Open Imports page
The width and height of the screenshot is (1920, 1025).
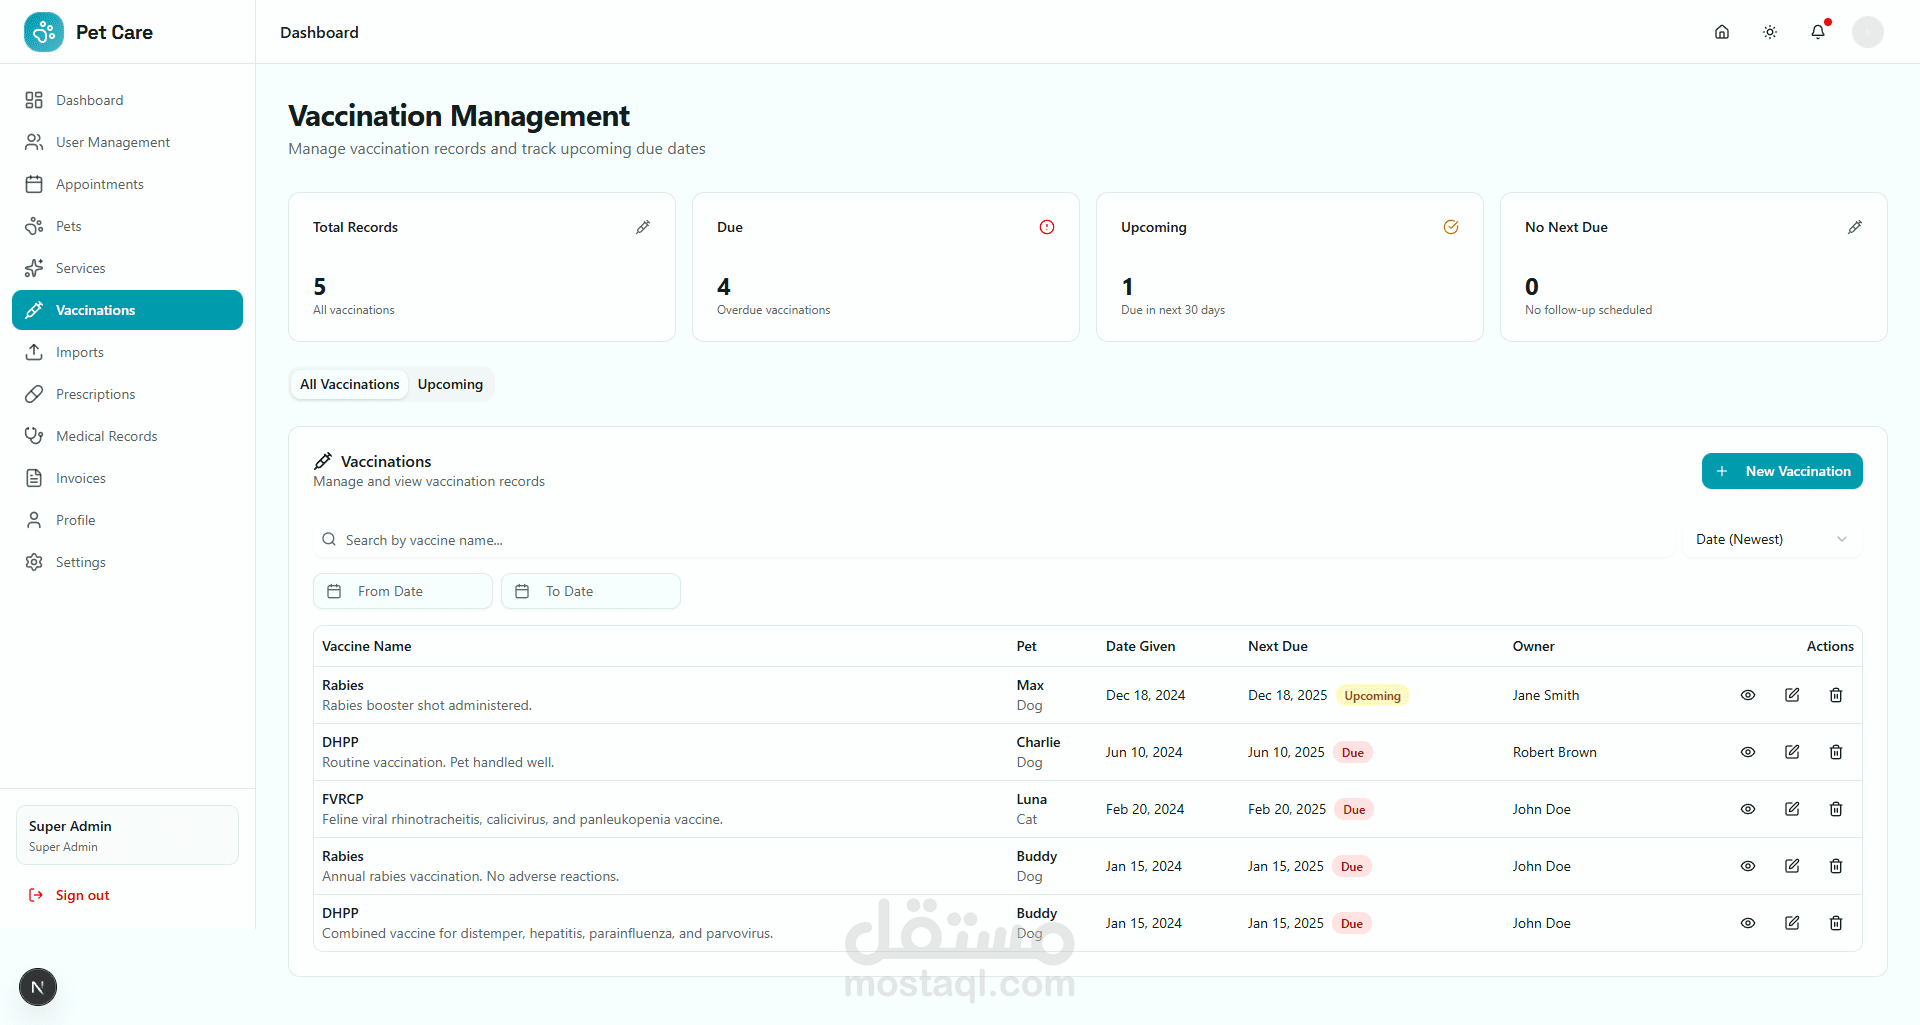tap(127, 352)
